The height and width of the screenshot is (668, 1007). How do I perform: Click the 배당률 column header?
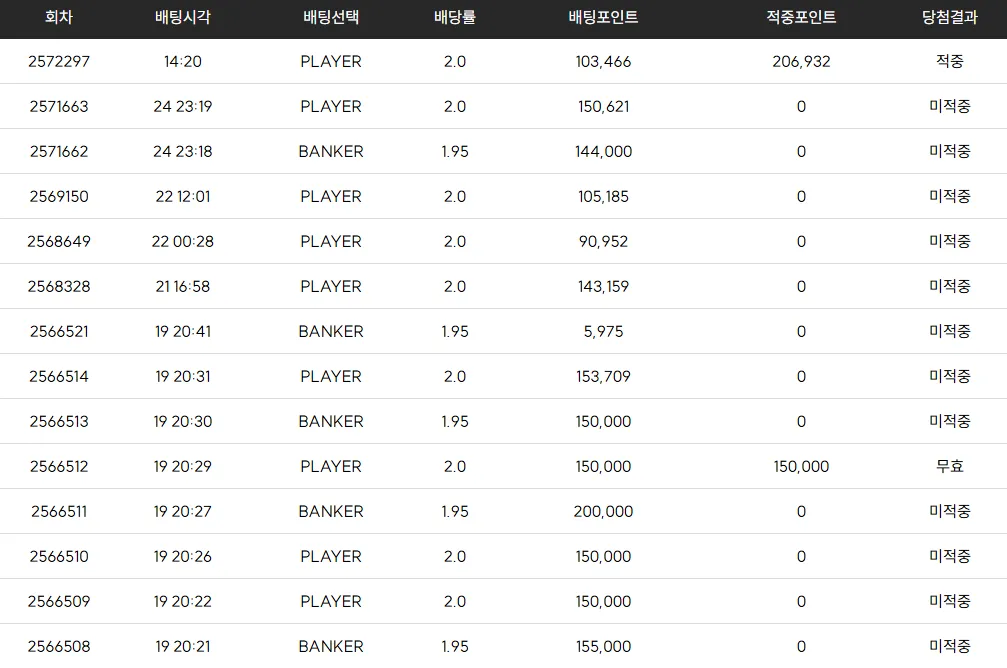pyautogui.click(x=455, y=17)
